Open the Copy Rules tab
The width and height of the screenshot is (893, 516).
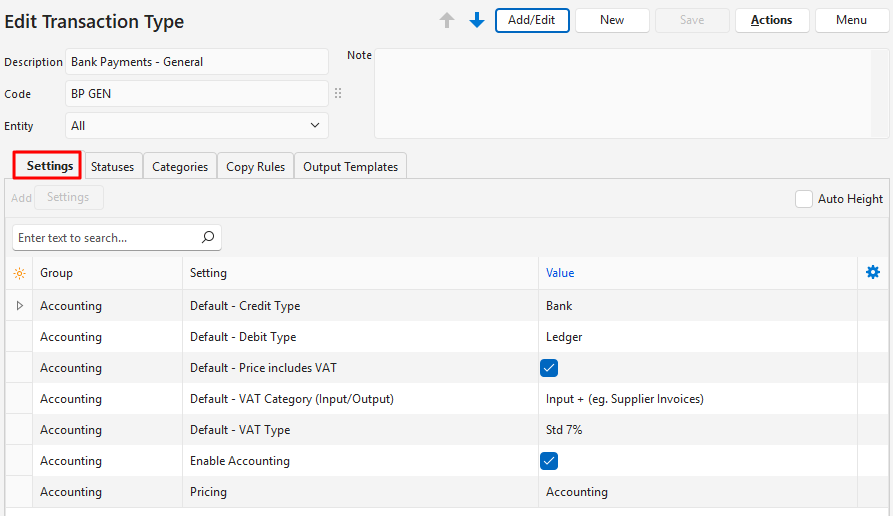(x=255, y=167)
